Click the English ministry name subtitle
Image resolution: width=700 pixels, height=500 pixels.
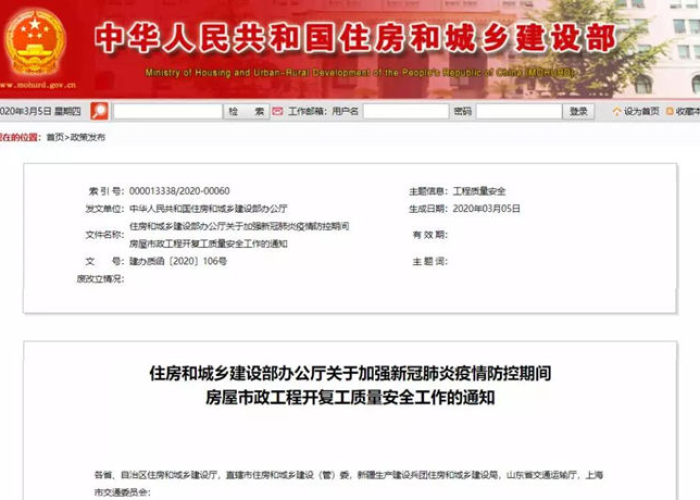point(360,72)
